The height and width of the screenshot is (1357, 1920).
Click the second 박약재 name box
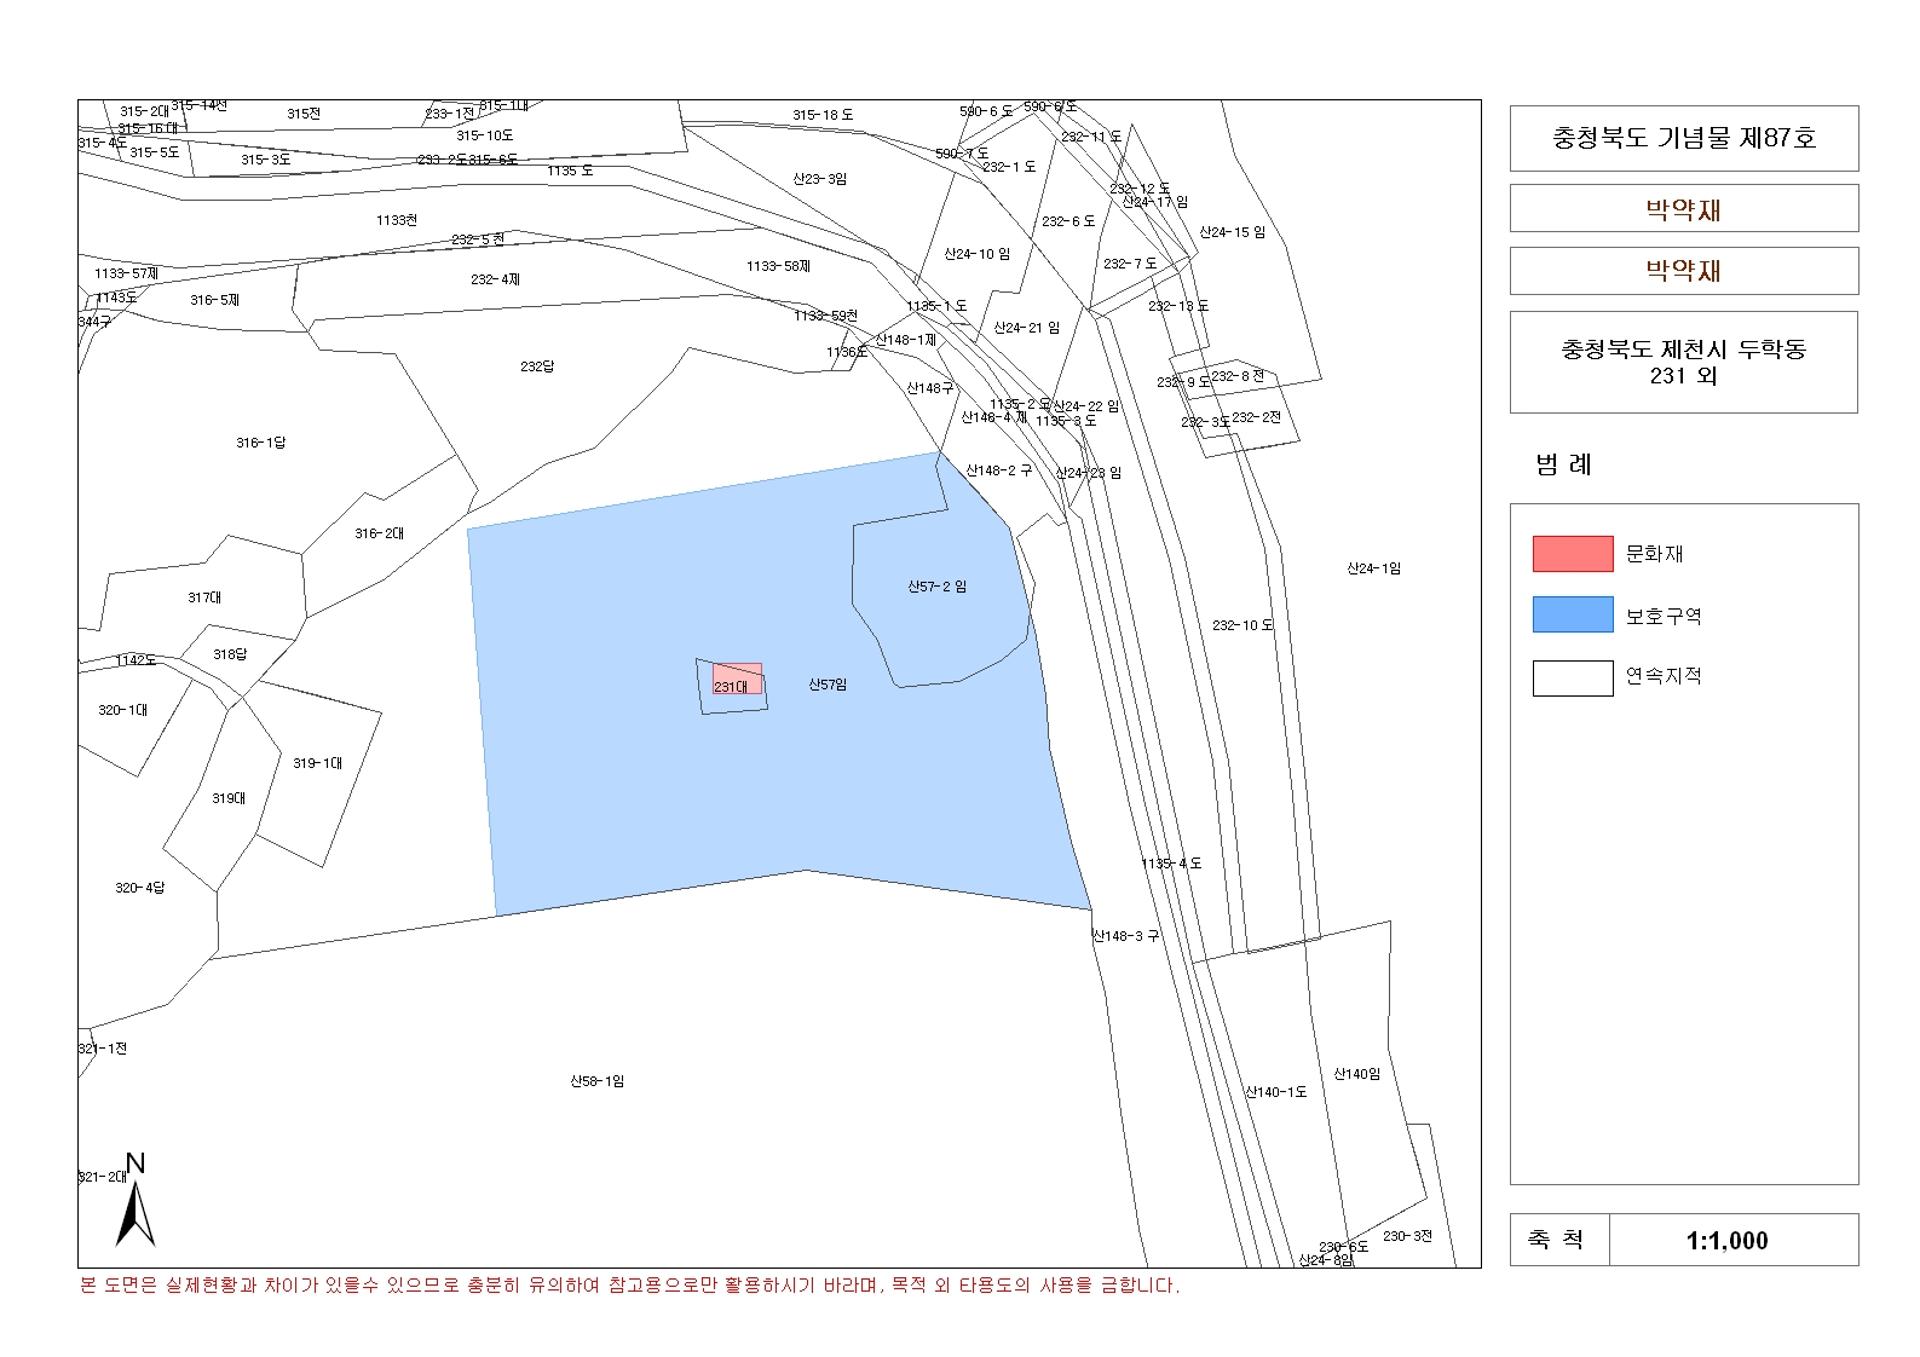point(1684,271)
